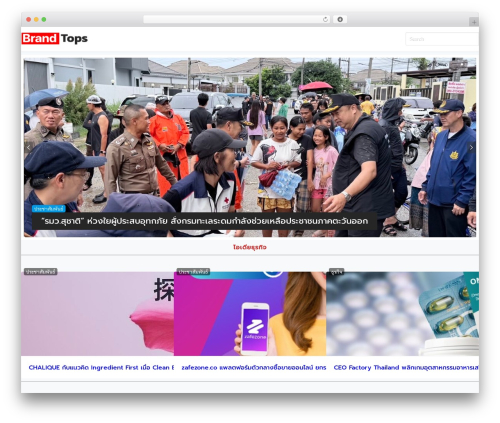Screen dimensions: 500x423
Task: Go to next slide with right arrow
Action: point(471,147)
